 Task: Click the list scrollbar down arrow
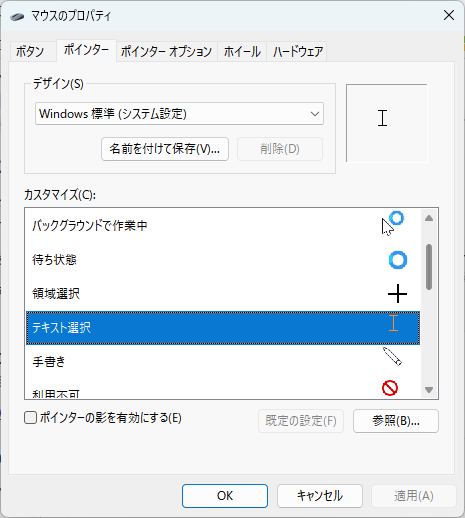pos(429,390)
